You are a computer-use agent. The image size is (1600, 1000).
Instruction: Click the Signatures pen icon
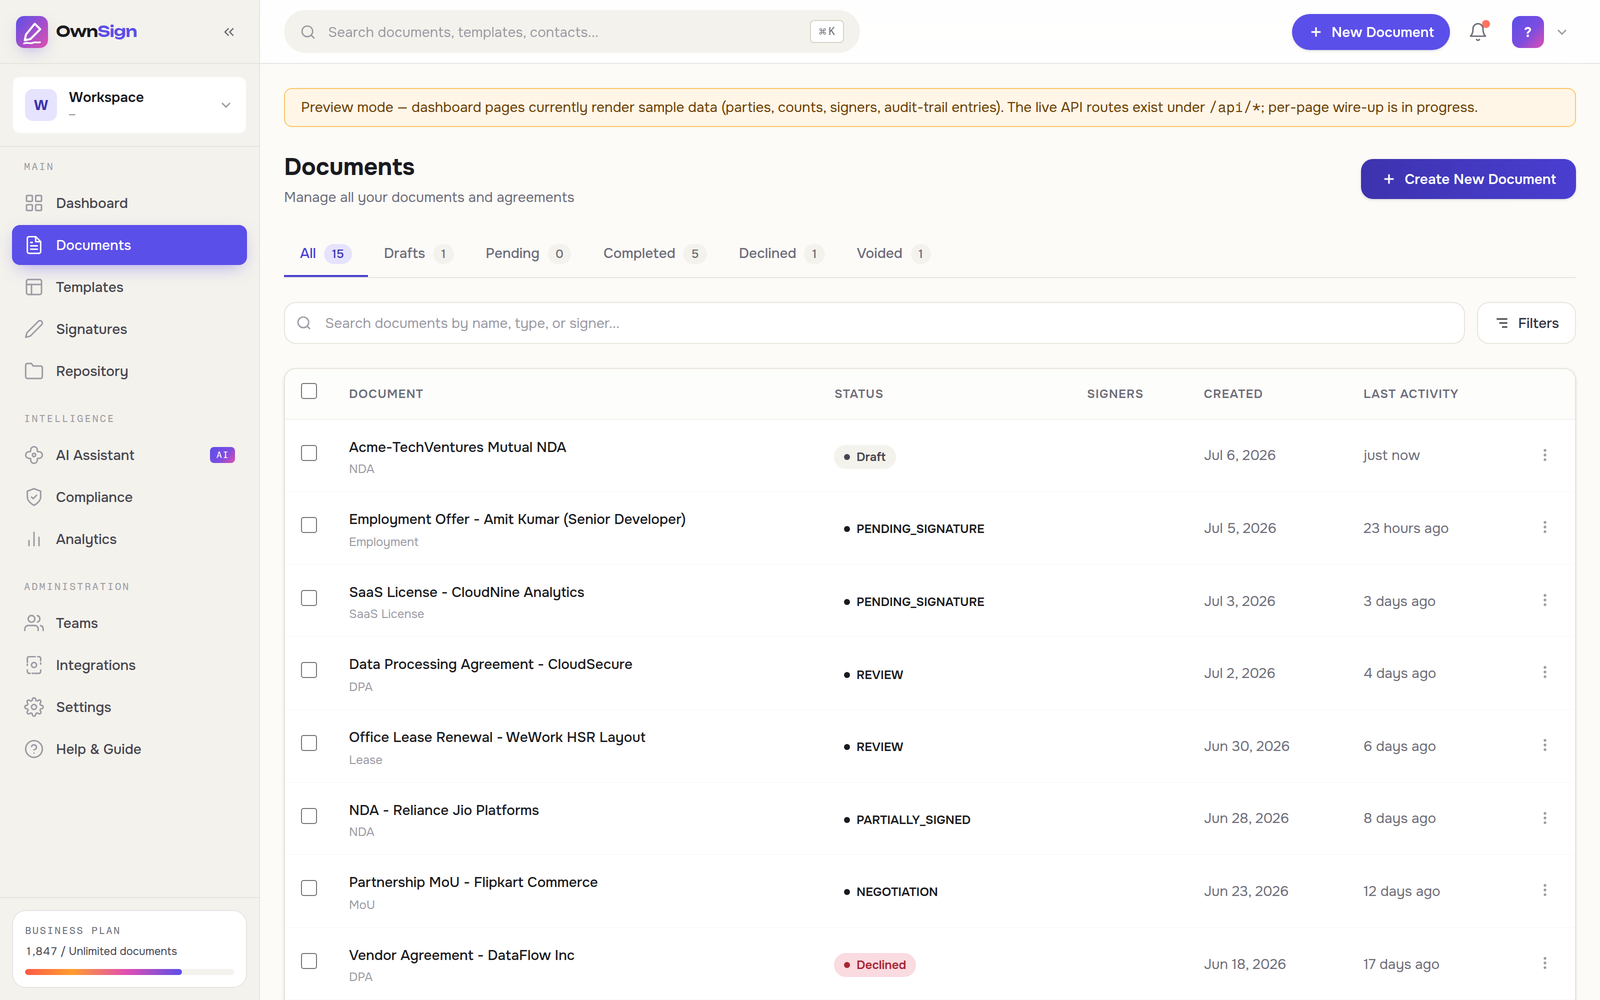pos(34,329)
